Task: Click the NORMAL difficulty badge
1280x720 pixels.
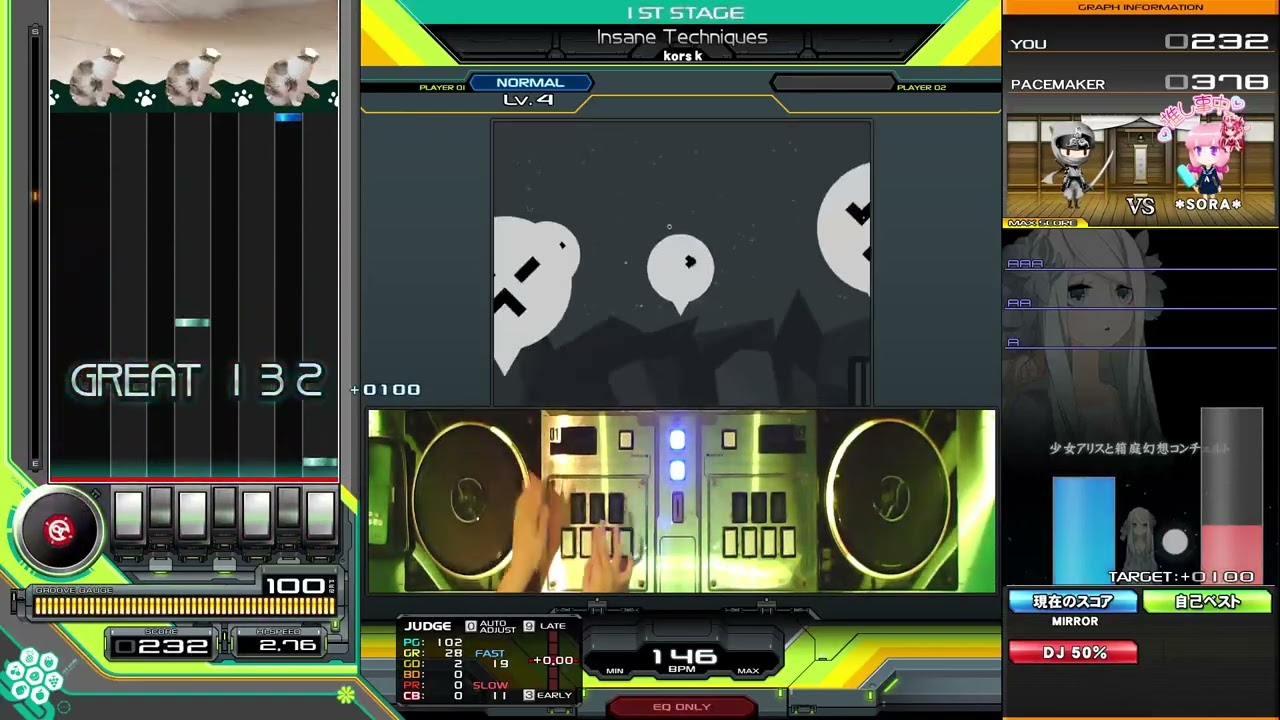Action: pyautogui.click(x=530, y=83)
